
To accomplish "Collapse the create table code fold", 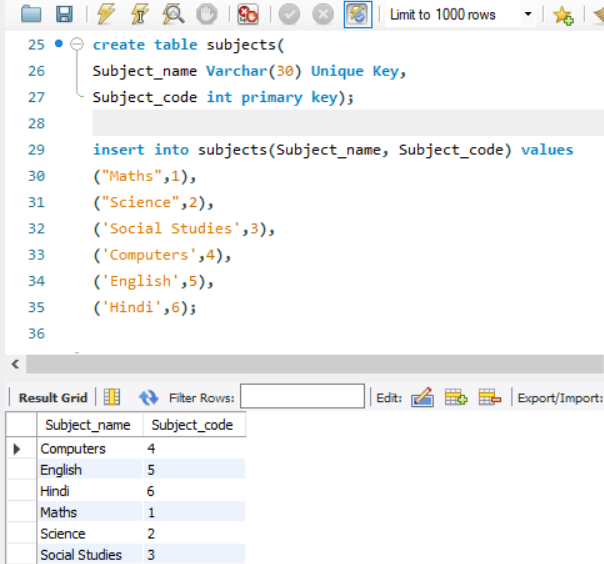I will tap(77, 44).
